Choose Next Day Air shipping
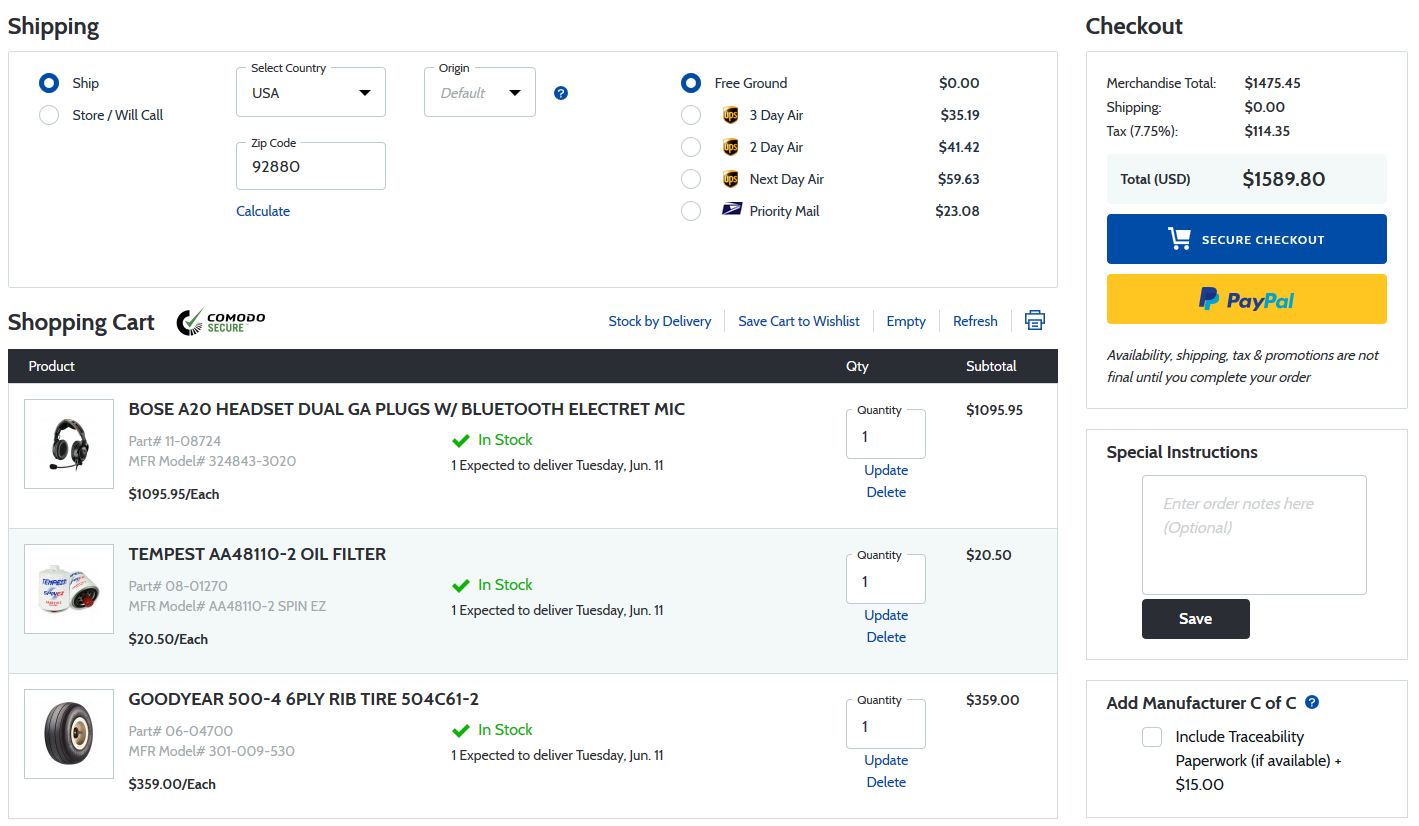 [691, 179]
